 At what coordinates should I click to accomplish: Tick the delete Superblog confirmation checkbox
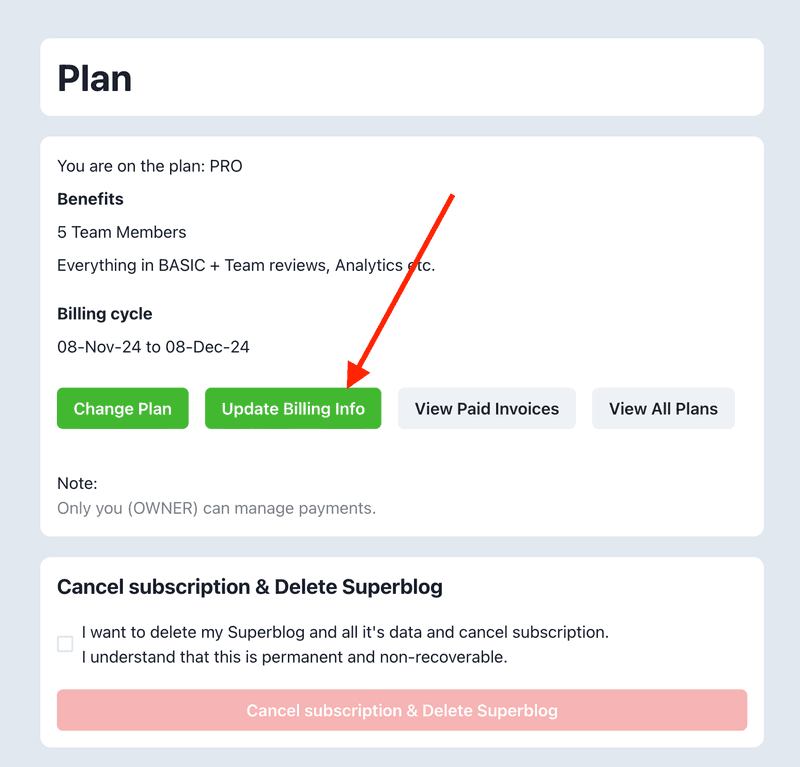tap(65, 644)
